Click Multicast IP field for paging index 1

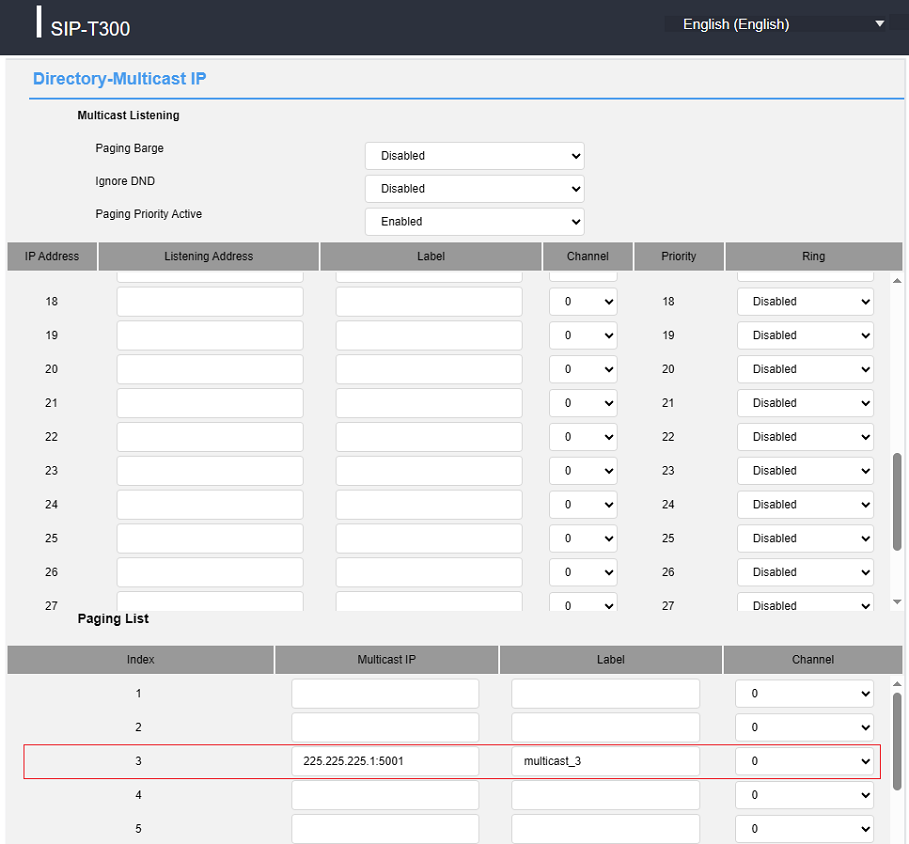(385, 694)
